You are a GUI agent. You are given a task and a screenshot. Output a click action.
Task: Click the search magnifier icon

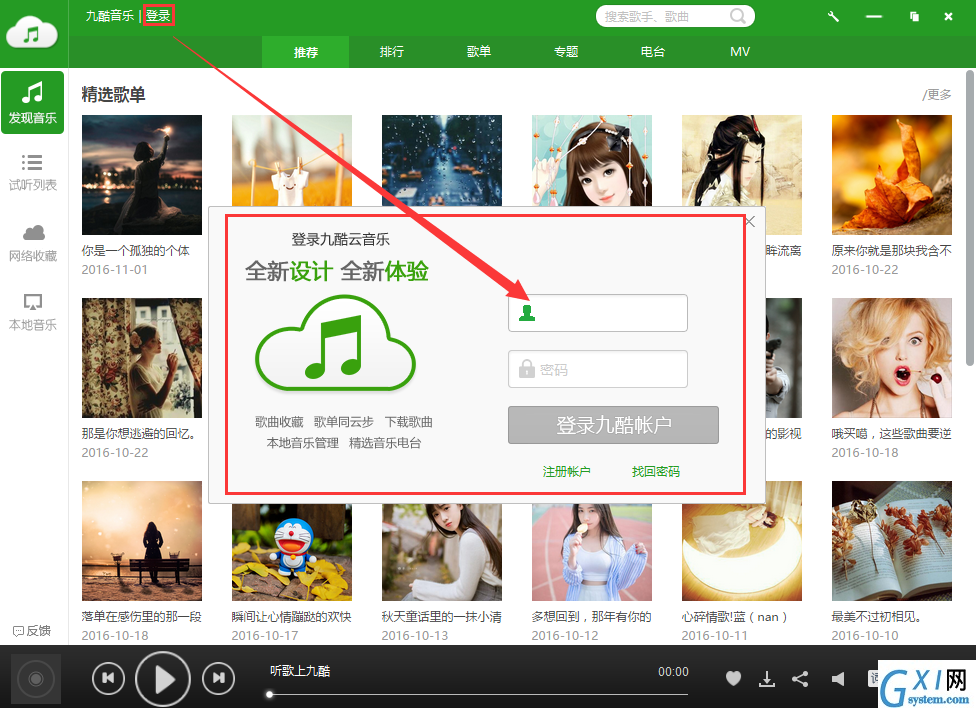point(738,16)
